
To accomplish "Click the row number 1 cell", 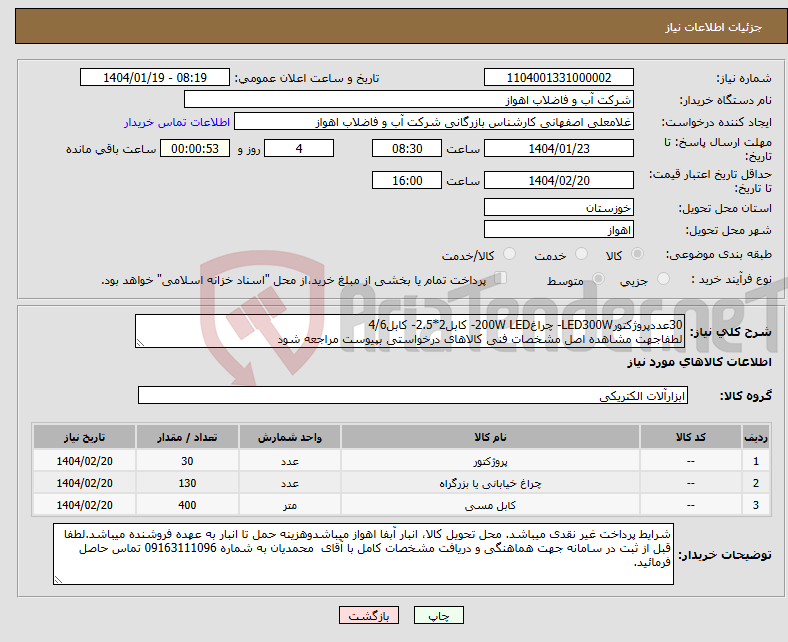I will click(x=755, y=461).
